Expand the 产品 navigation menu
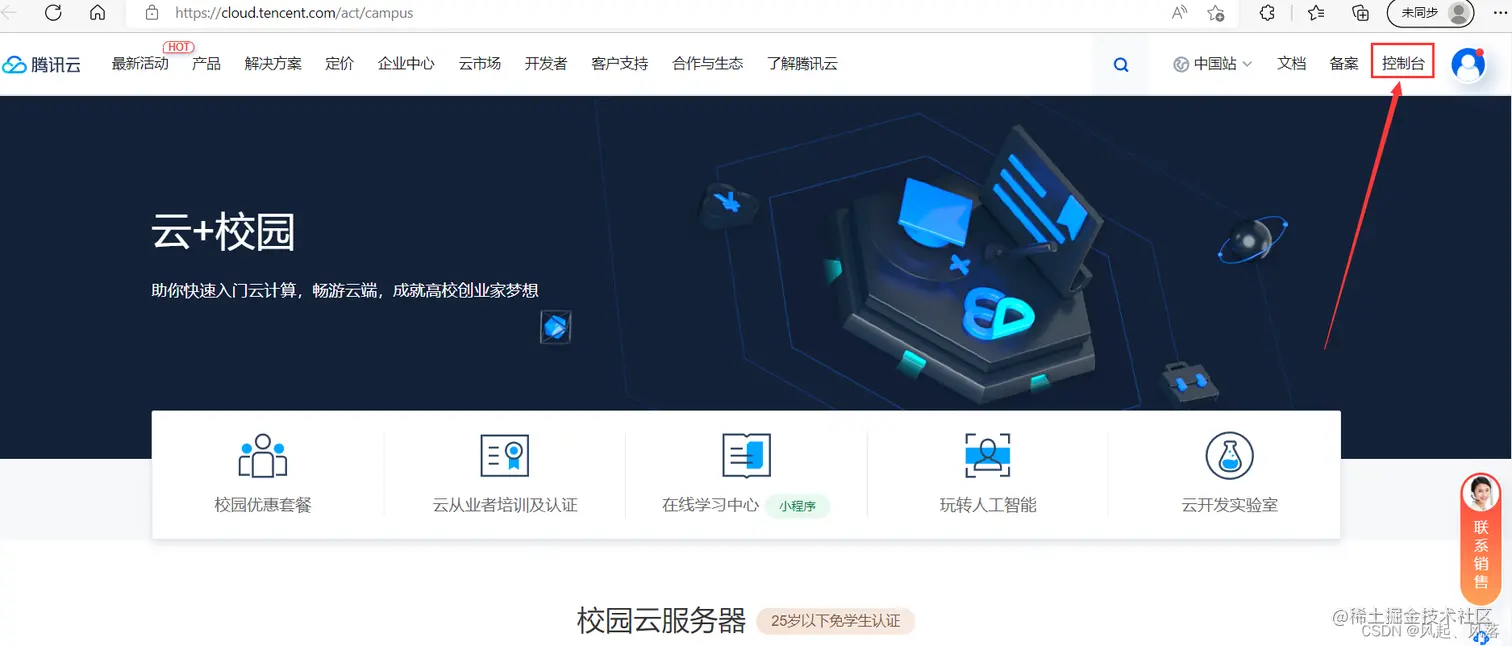This screenshot has height=646, width=1512. pyautogui.click(x=206, y=63)
